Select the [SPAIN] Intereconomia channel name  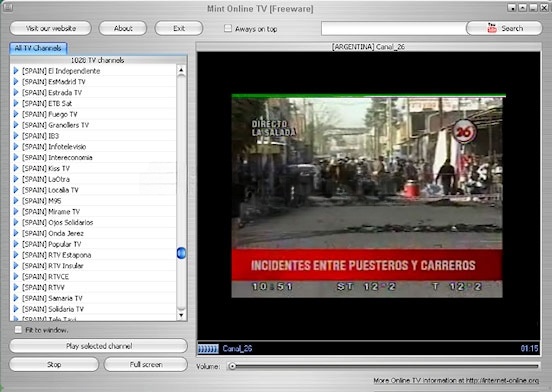tap(57, 157)
